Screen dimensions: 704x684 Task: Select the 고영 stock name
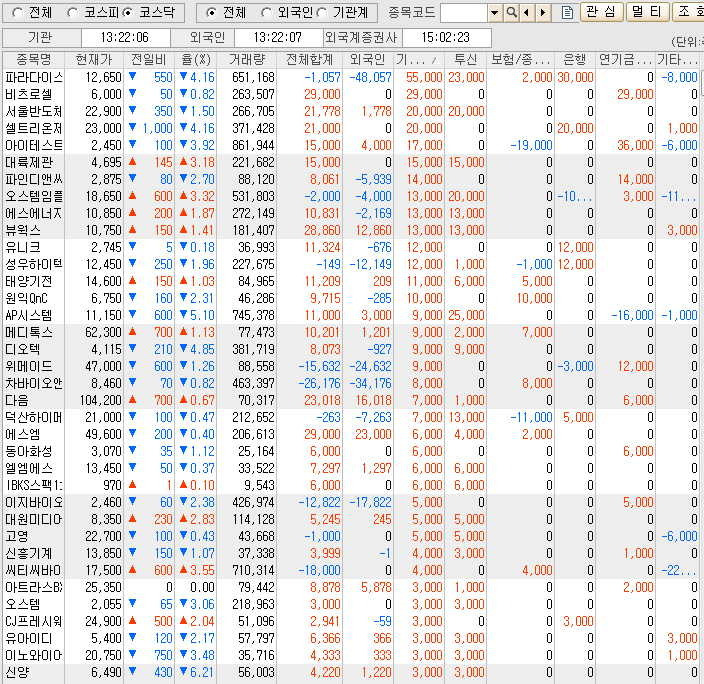click(x=17, y=536)
